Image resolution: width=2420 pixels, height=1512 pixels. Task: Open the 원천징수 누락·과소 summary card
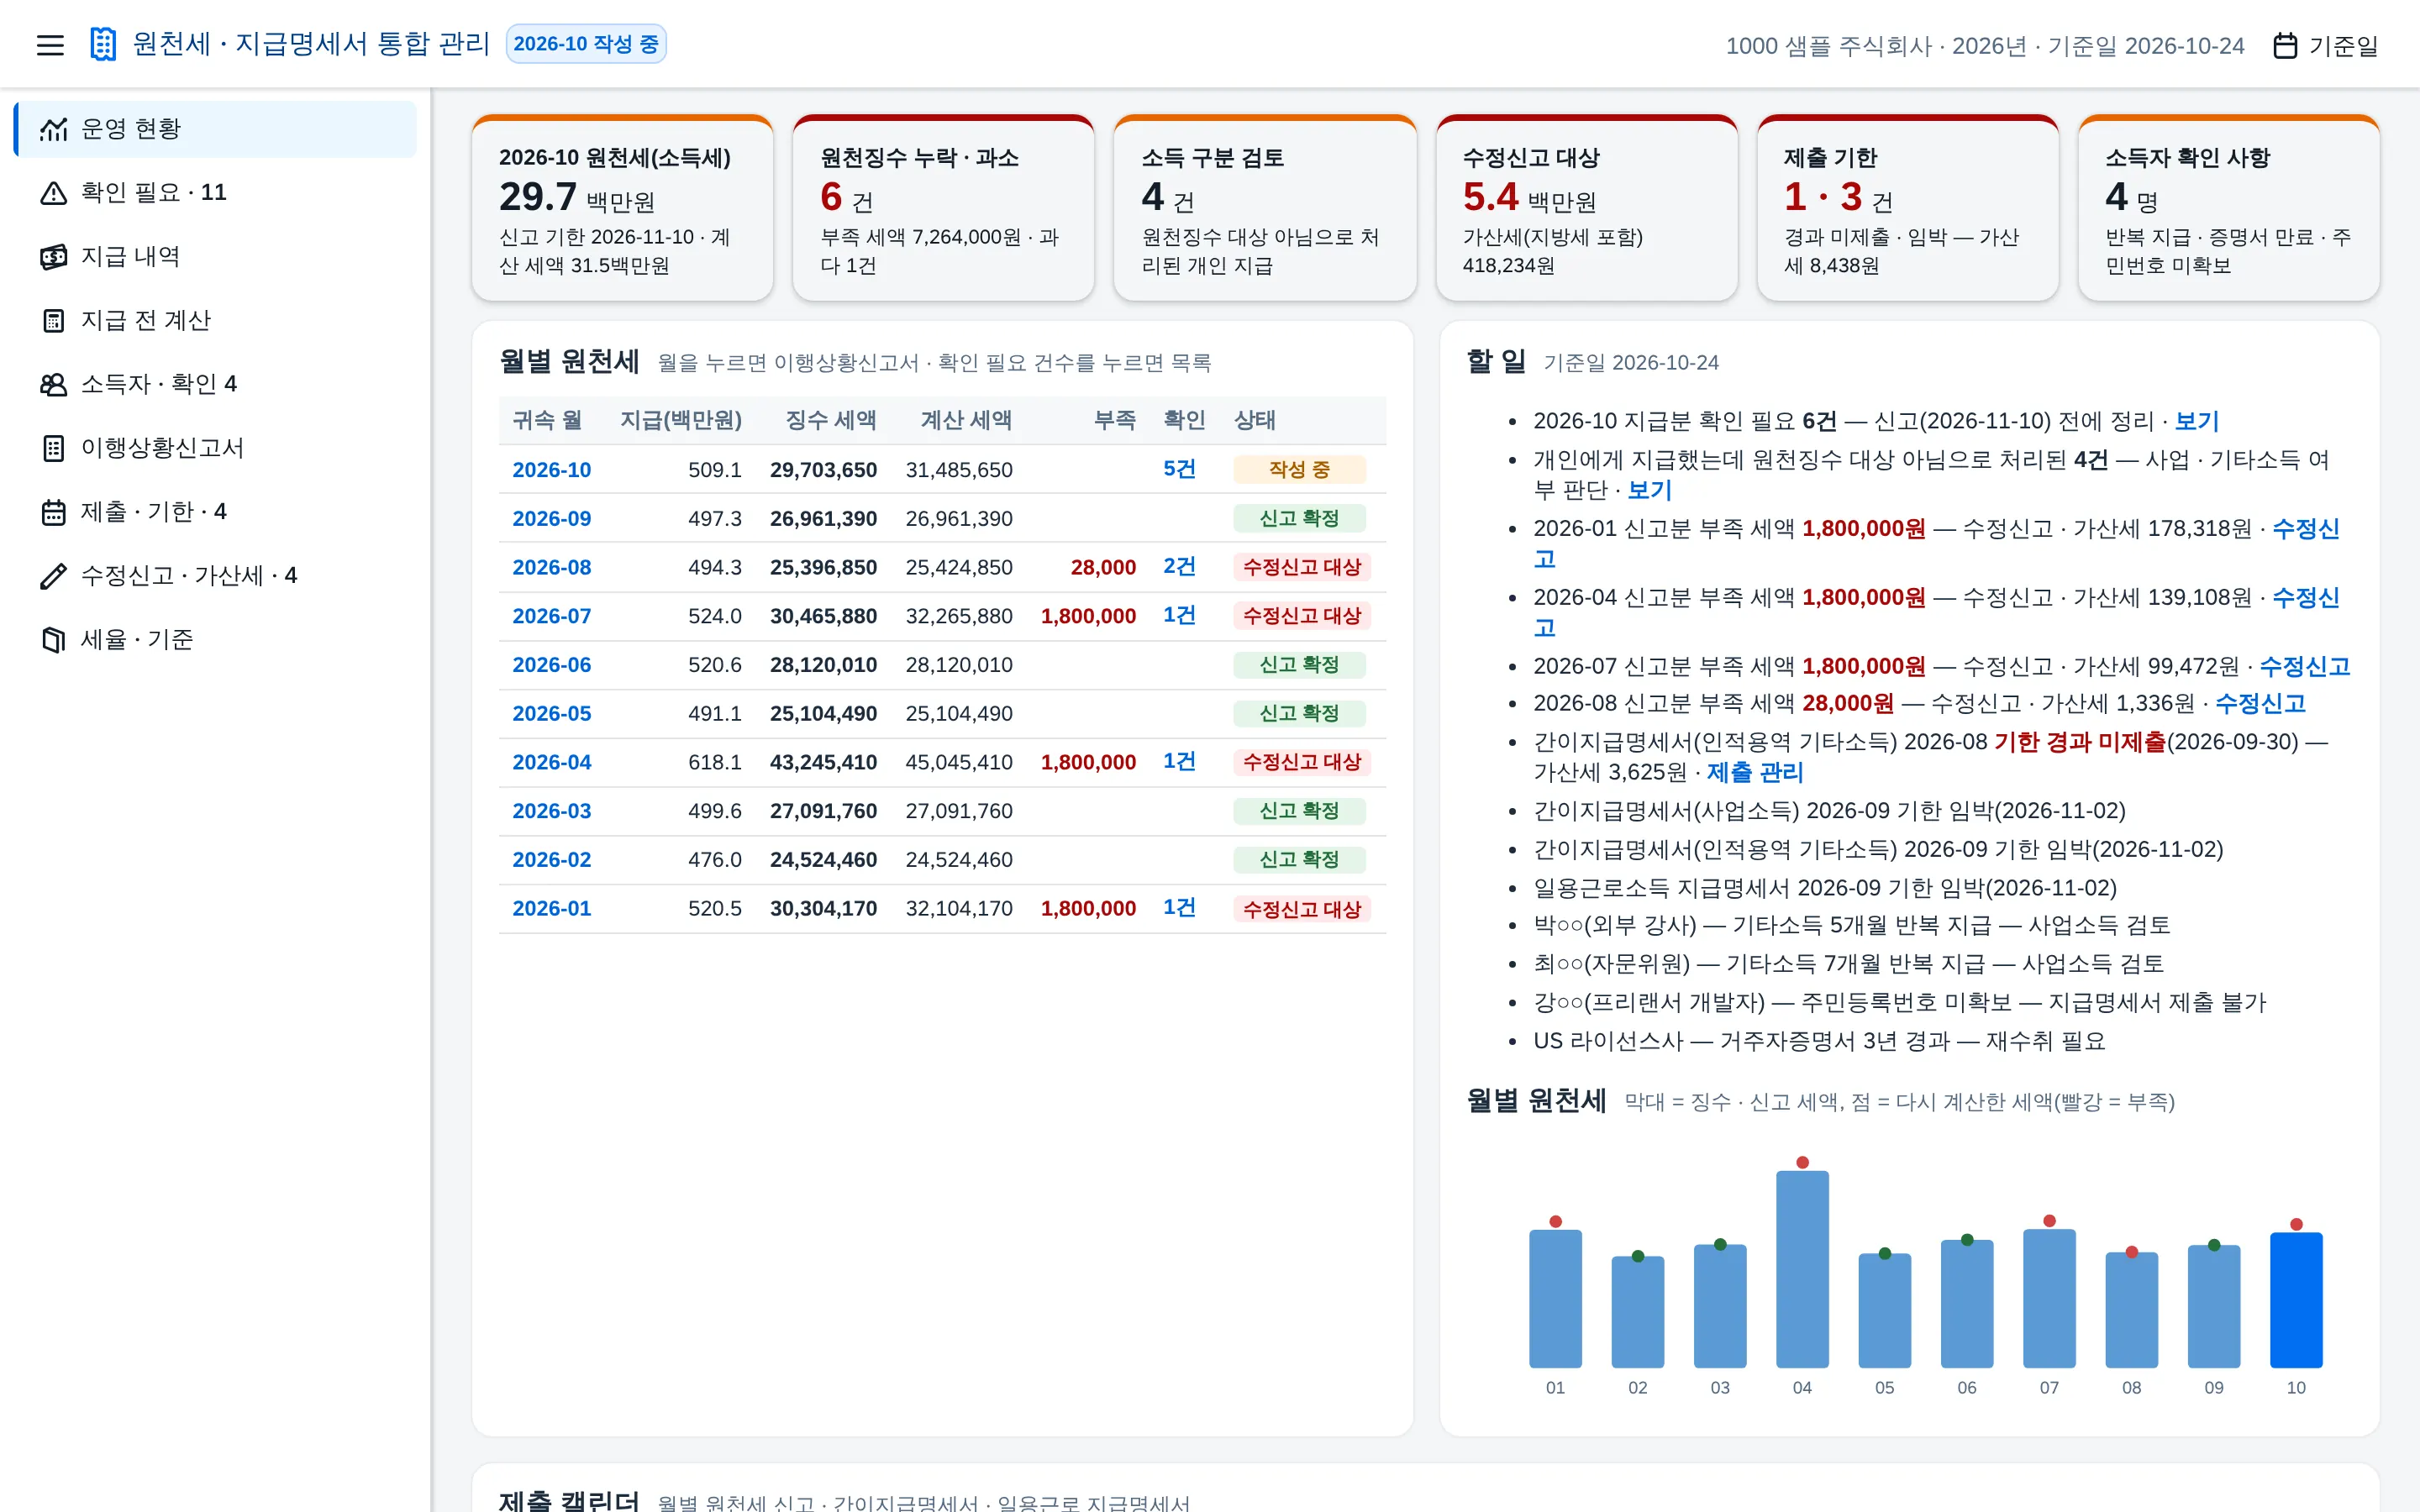coord(943,208)
